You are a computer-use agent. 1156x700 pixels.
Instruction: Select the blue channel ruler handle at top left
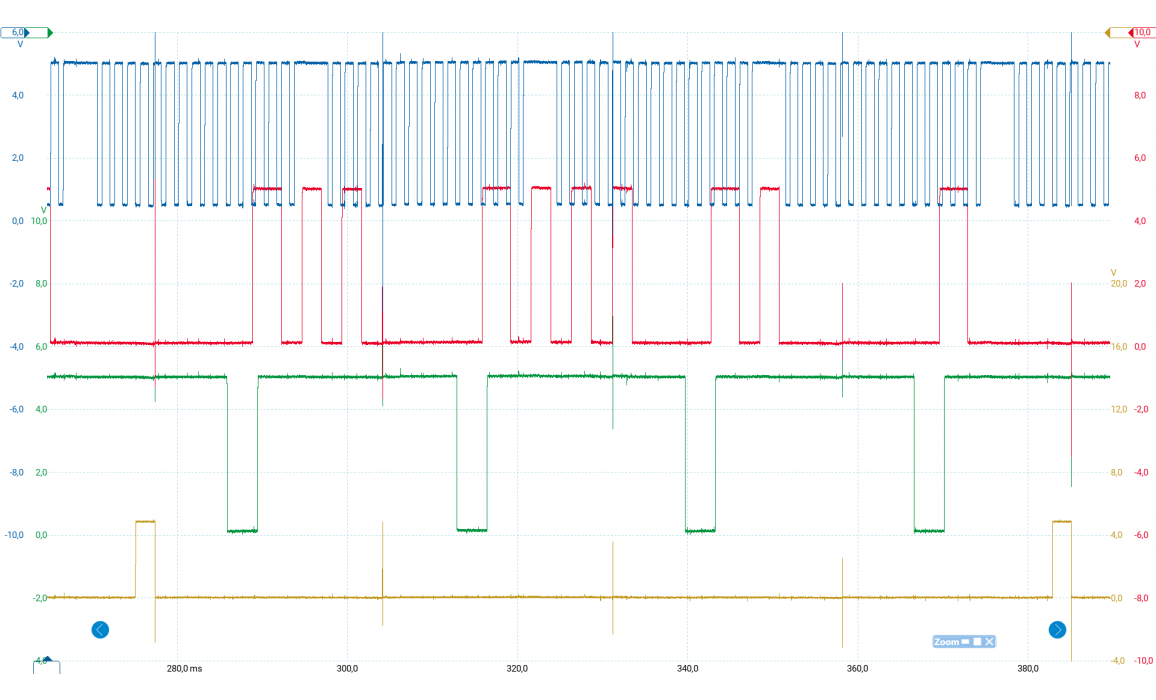[18, 33]
